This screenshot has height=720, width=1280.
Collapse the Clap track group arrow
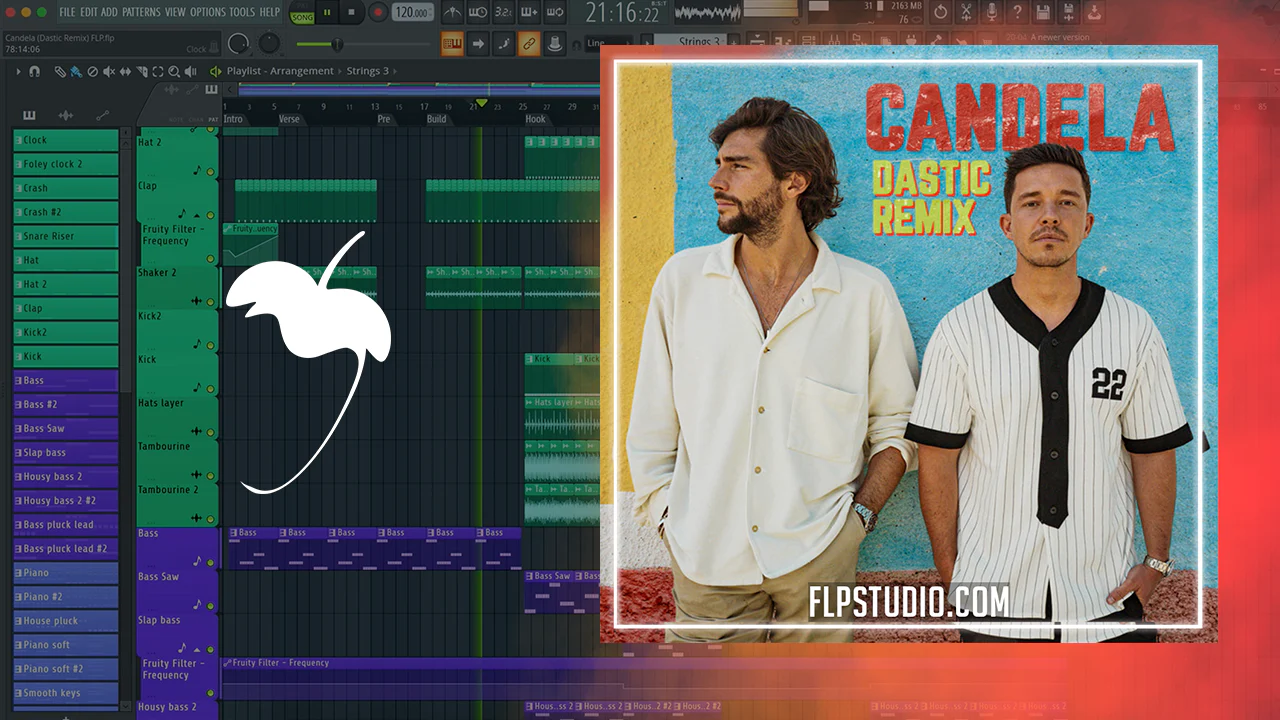[197, 215]
